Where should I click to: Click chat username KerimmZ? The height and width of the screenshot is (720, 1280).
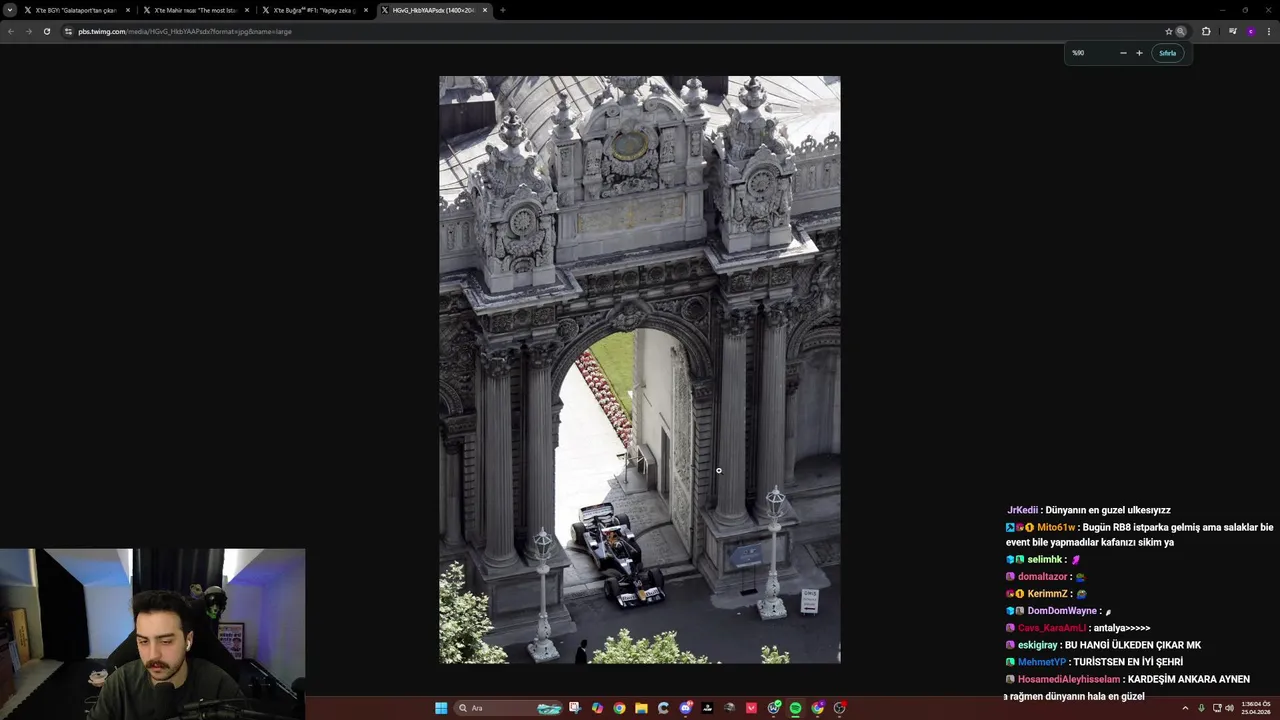pos(1048,594)
